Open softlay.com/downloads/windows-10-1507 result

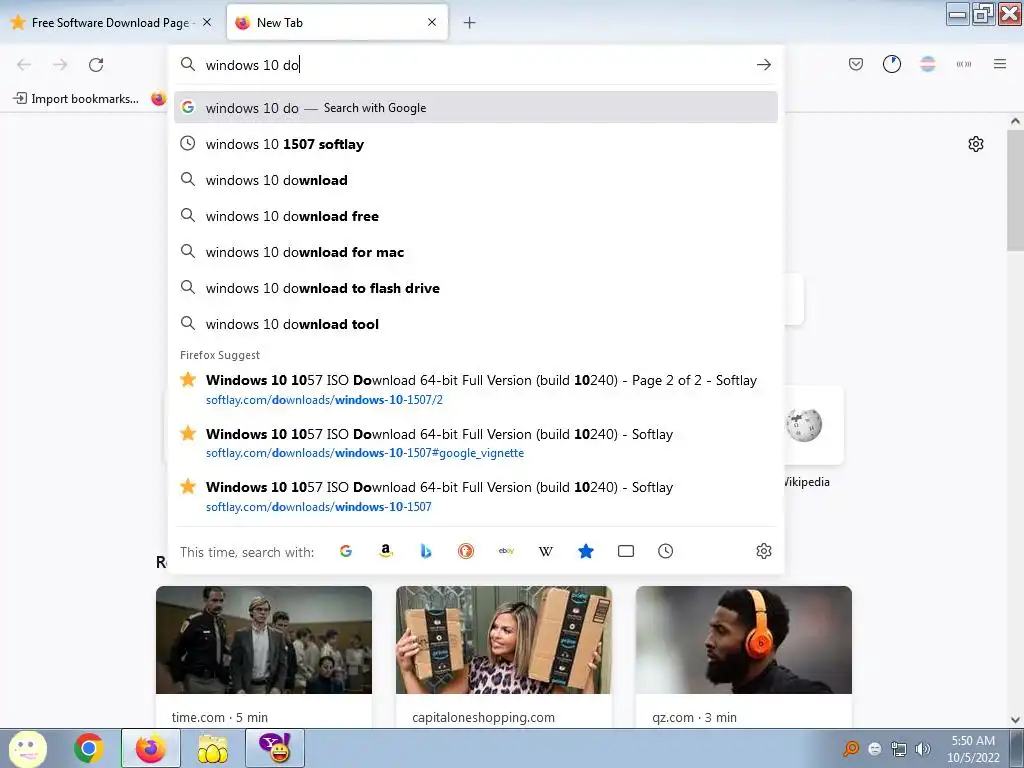pyautogui.click(x=475, y=496)
